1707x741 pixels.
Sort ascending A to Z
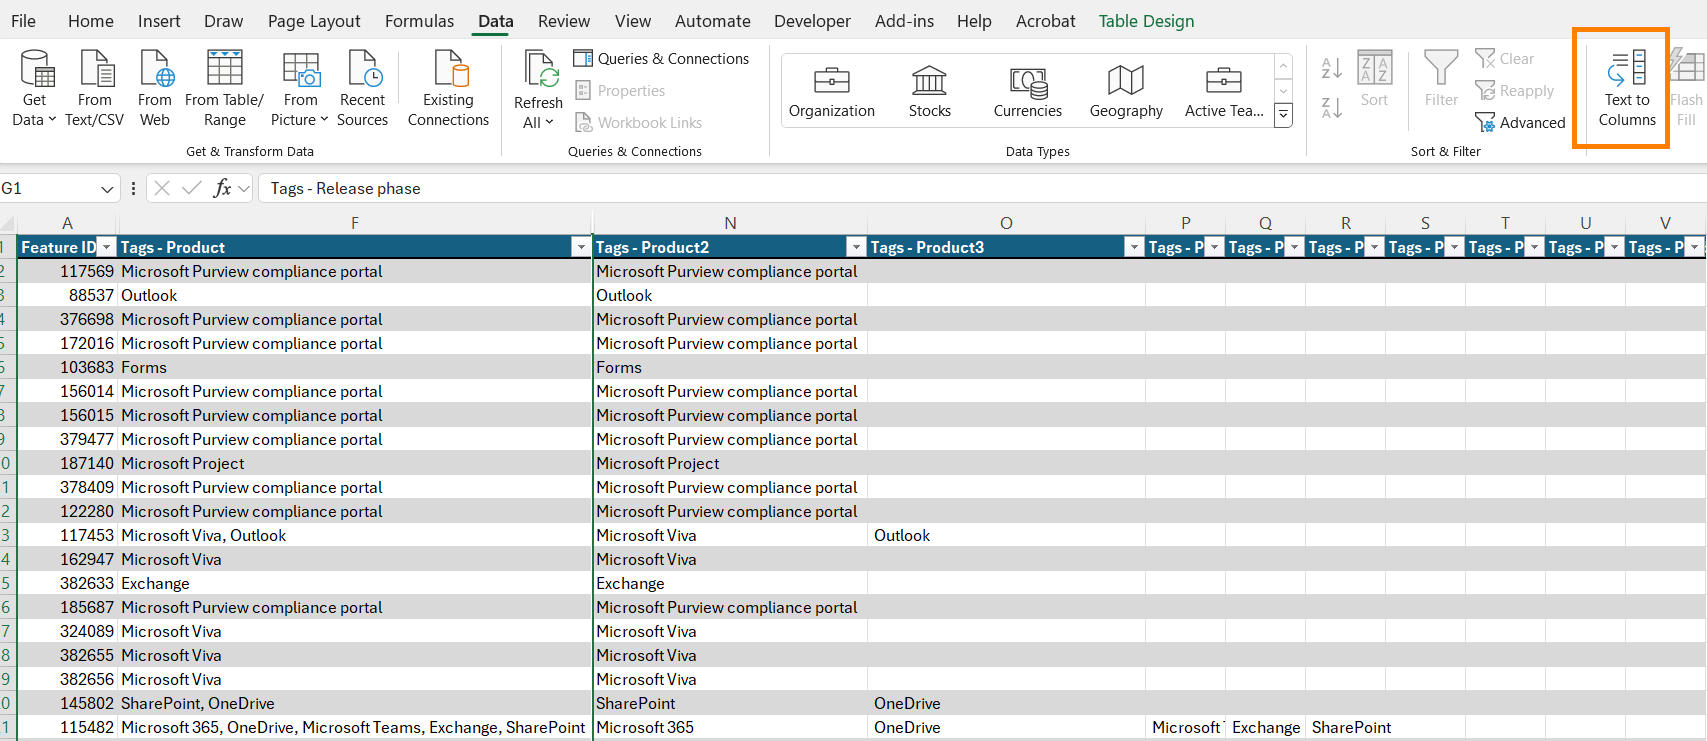tap(1331, 68)
